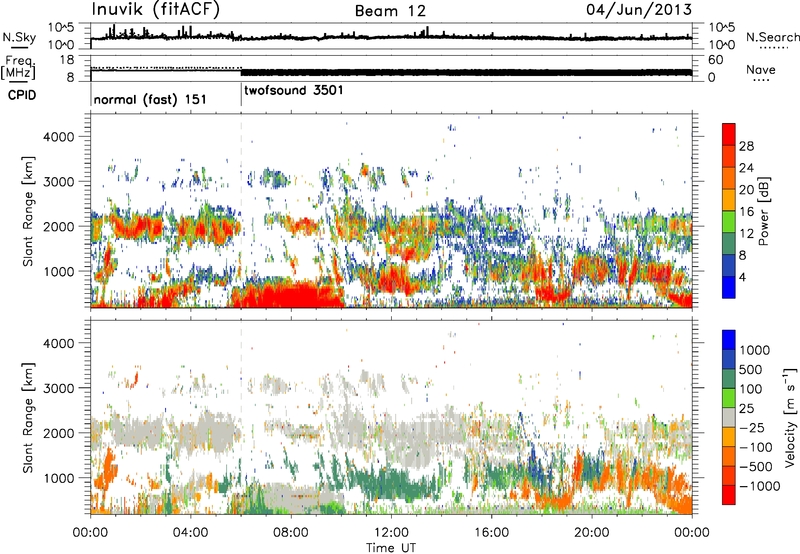Click the '1000' velocity colorbar tick label

(755, 350)
